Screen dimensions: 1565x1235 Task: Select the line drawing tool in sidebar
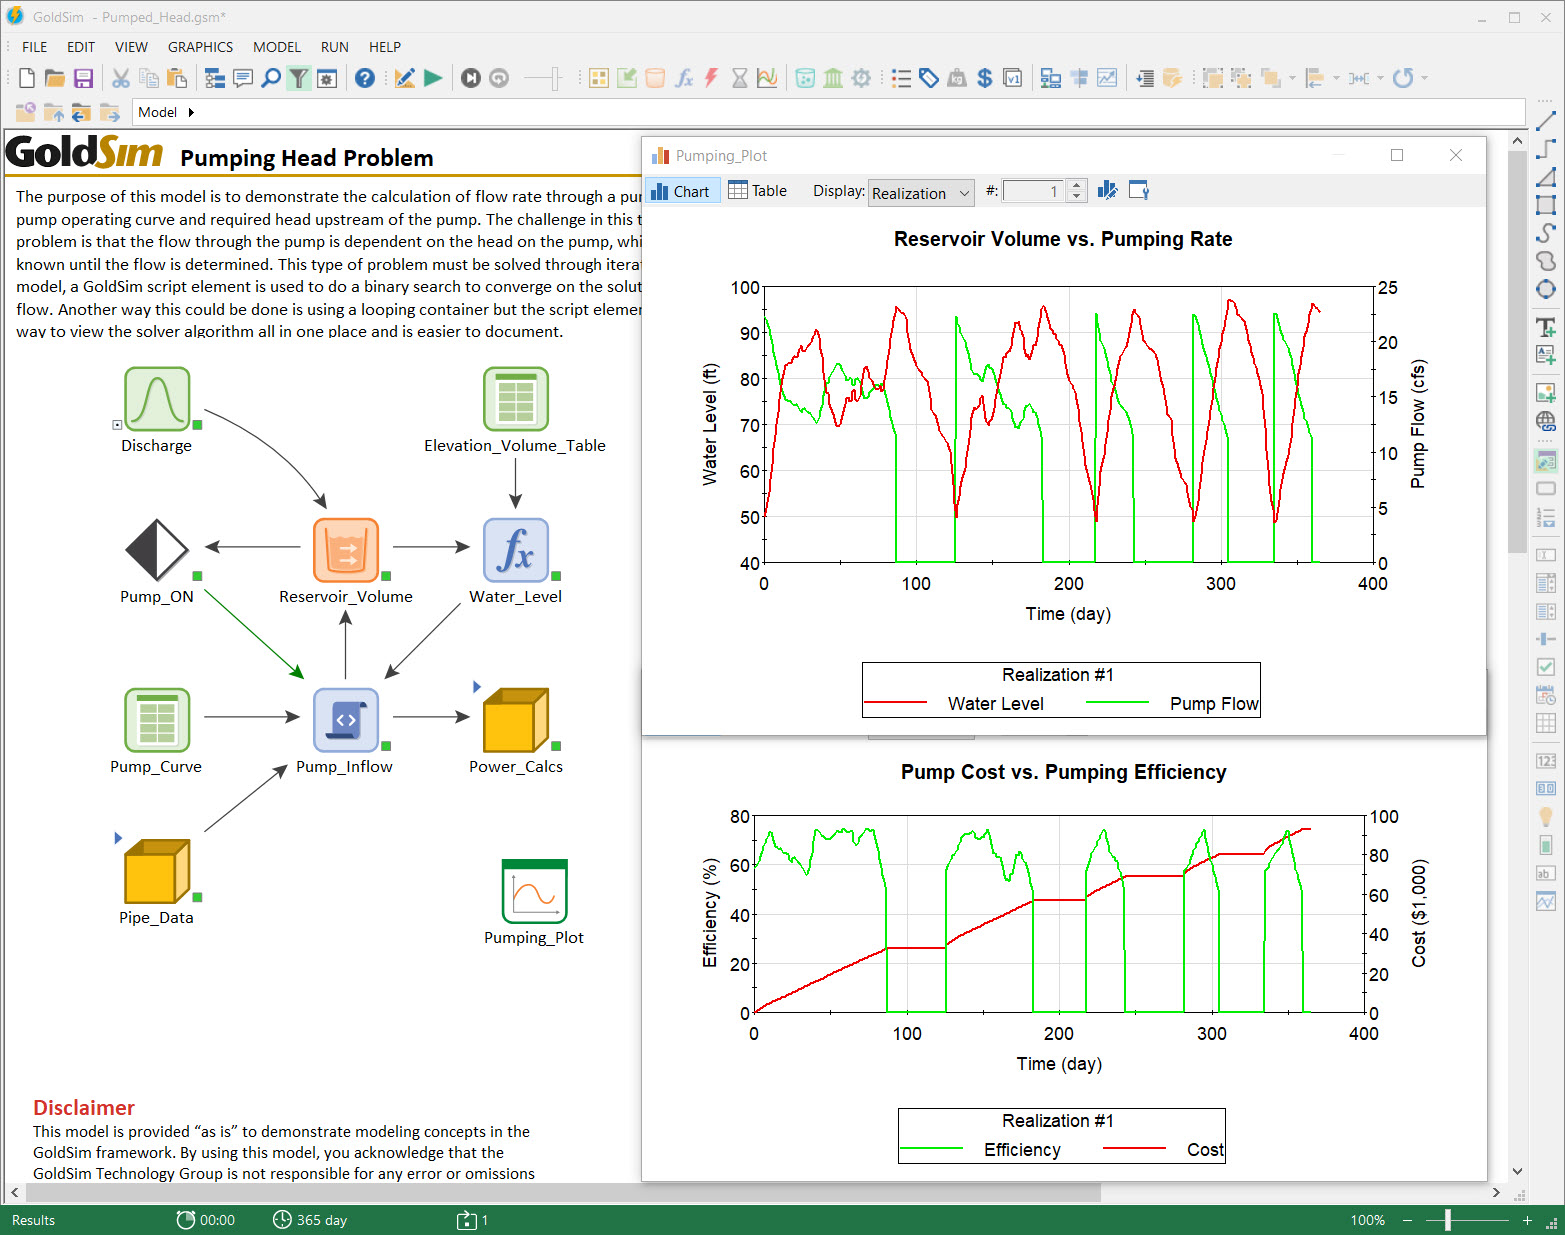[1546, 121]
